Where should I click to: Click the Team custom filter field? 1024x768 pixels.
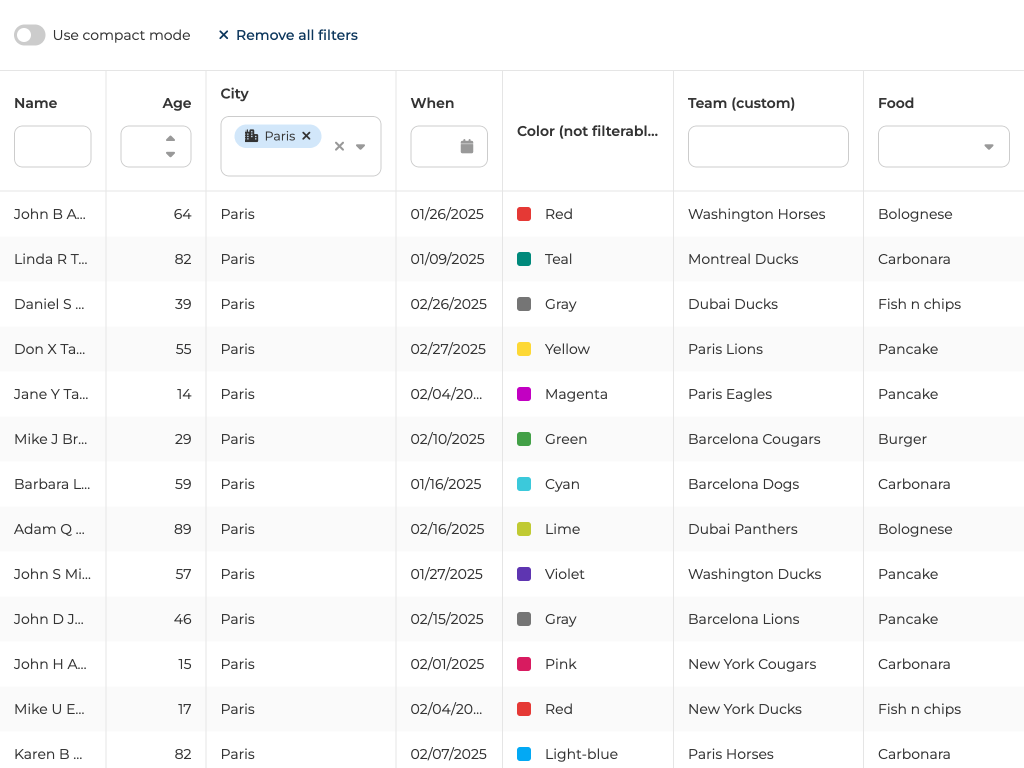click(767, 146)
